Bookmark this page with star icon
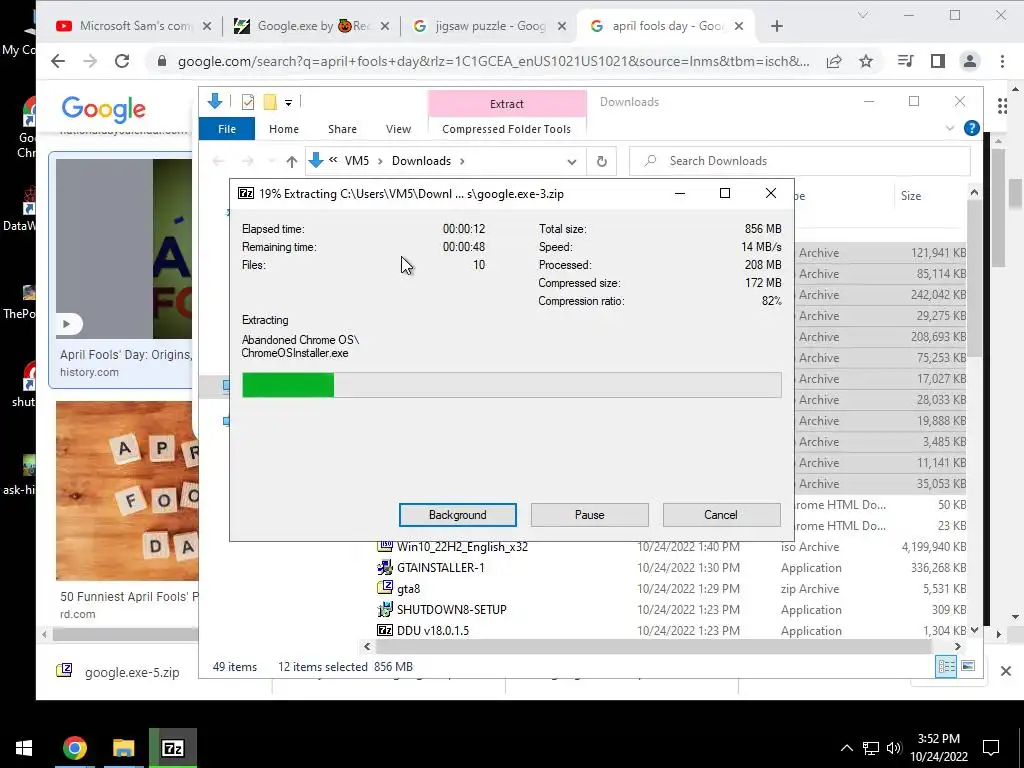Viewport: 1024px width, 768px height. pos(866,61)
